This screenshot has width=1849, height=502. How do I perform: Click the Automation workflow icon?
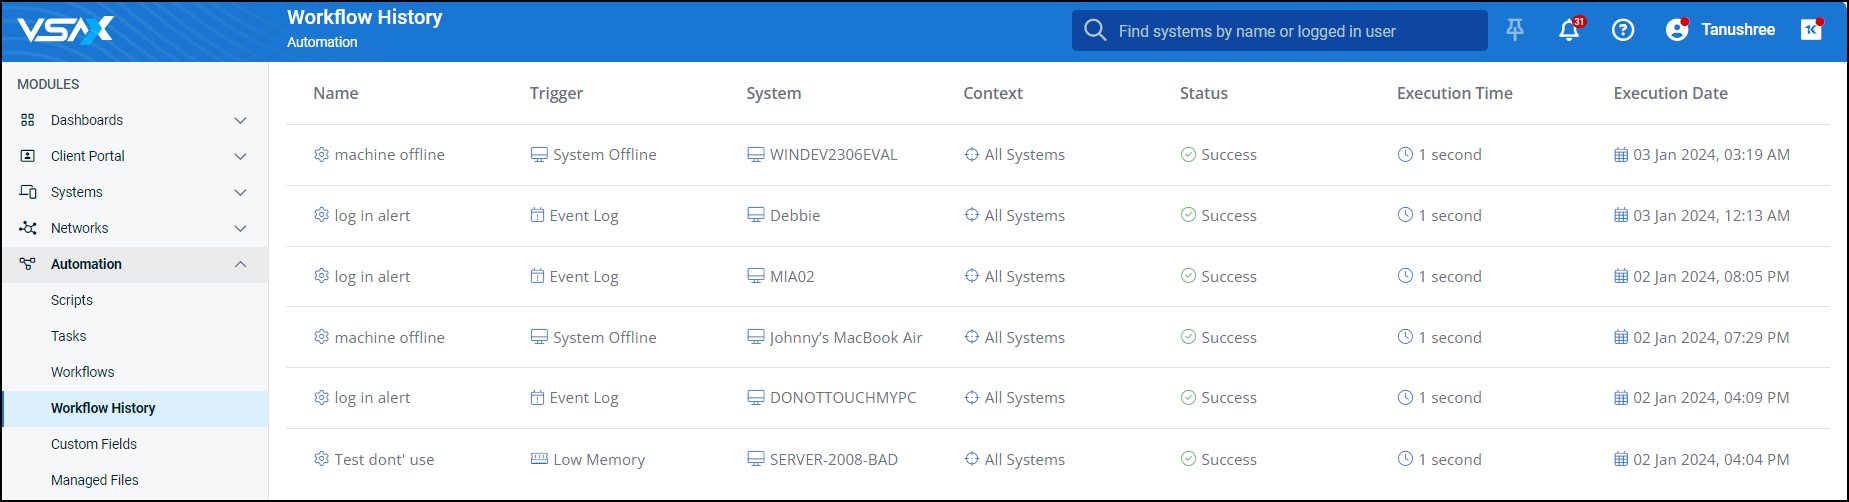[x=28, y=264]
